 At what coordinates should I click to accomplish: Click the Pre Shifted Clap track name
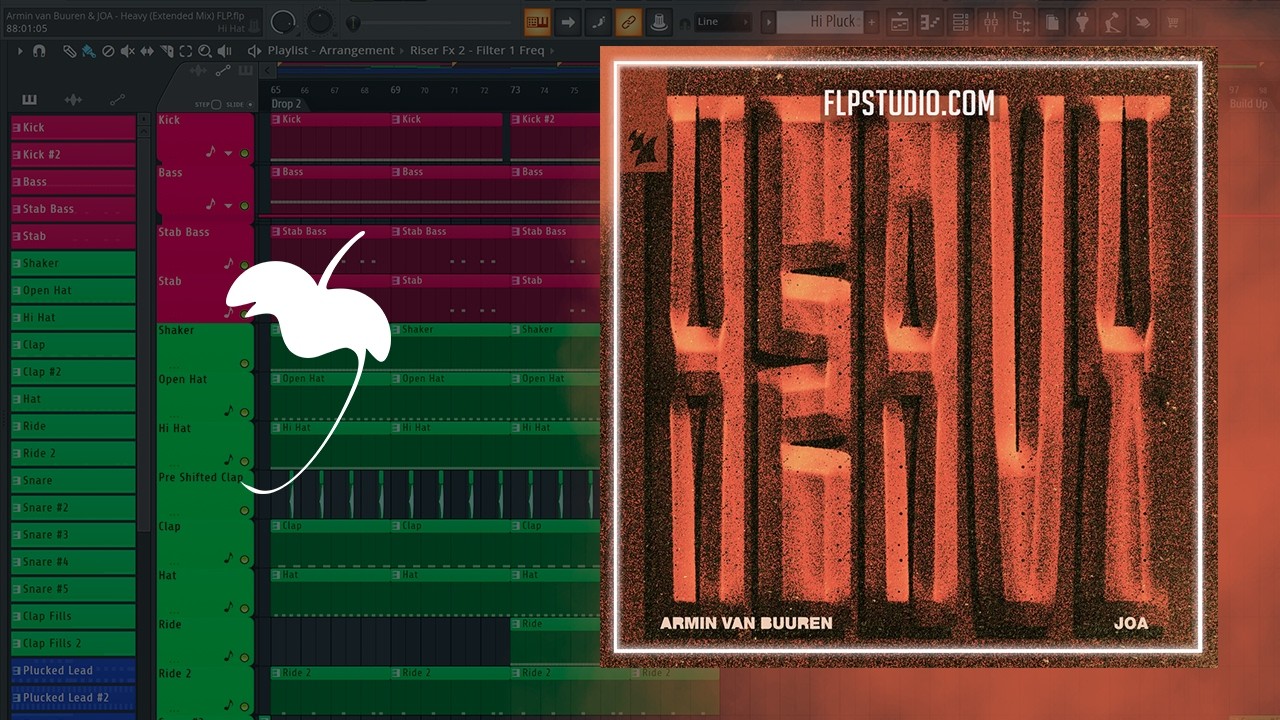pyautogui.click(x=201, y=477)
